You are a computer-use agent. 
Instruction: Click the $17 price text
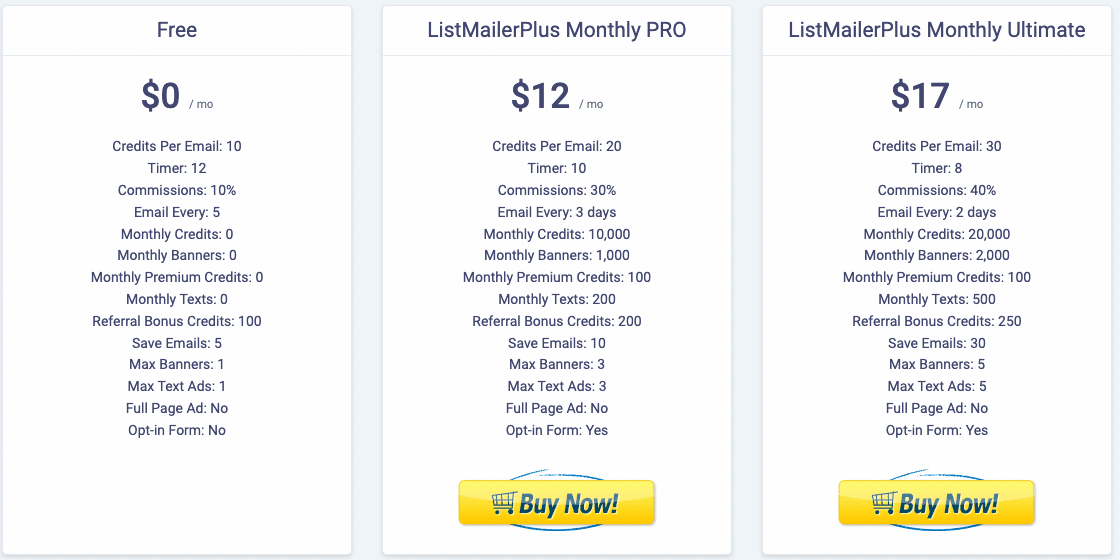920,95
